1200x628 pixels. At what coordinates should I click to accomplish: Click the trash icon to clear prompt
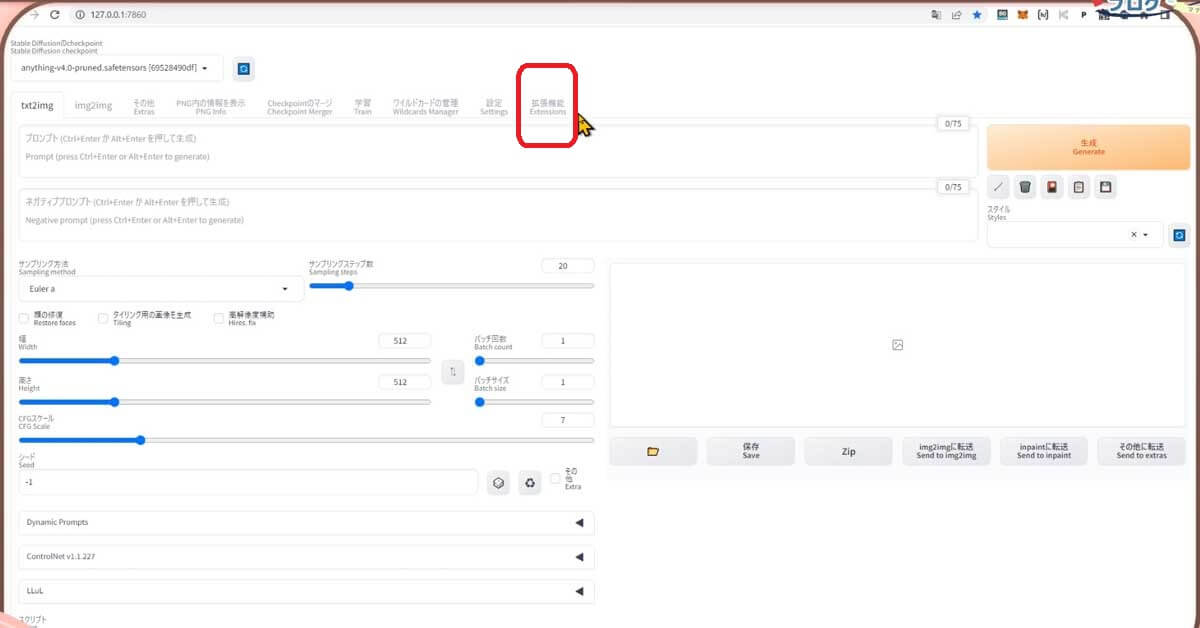pos(1025,186)
